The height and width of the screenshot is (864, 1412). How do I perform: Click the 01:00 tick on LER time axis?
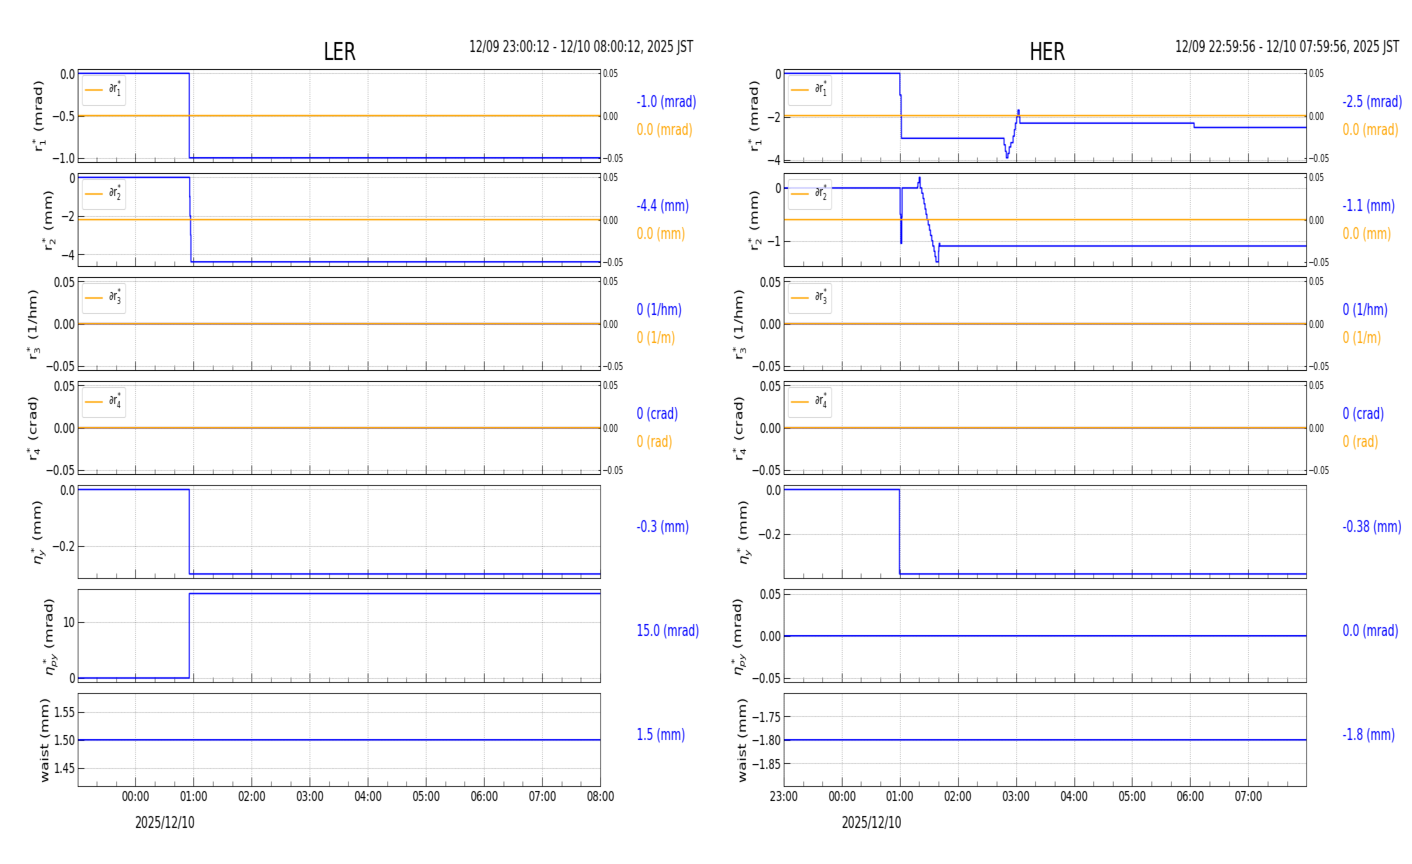point(194,797)
